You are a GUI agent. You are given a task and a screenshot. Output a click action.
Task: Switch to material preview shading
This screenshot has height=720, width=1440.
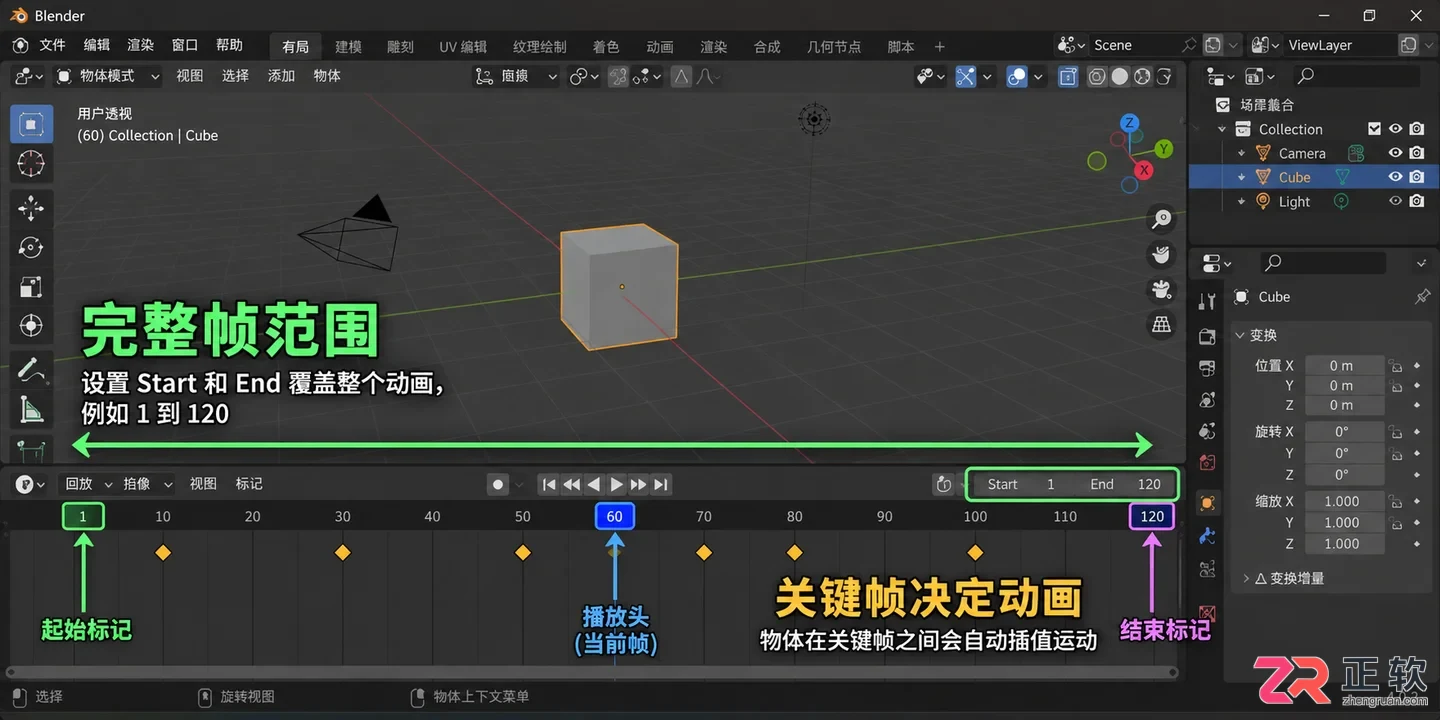tap(1142, 76)
